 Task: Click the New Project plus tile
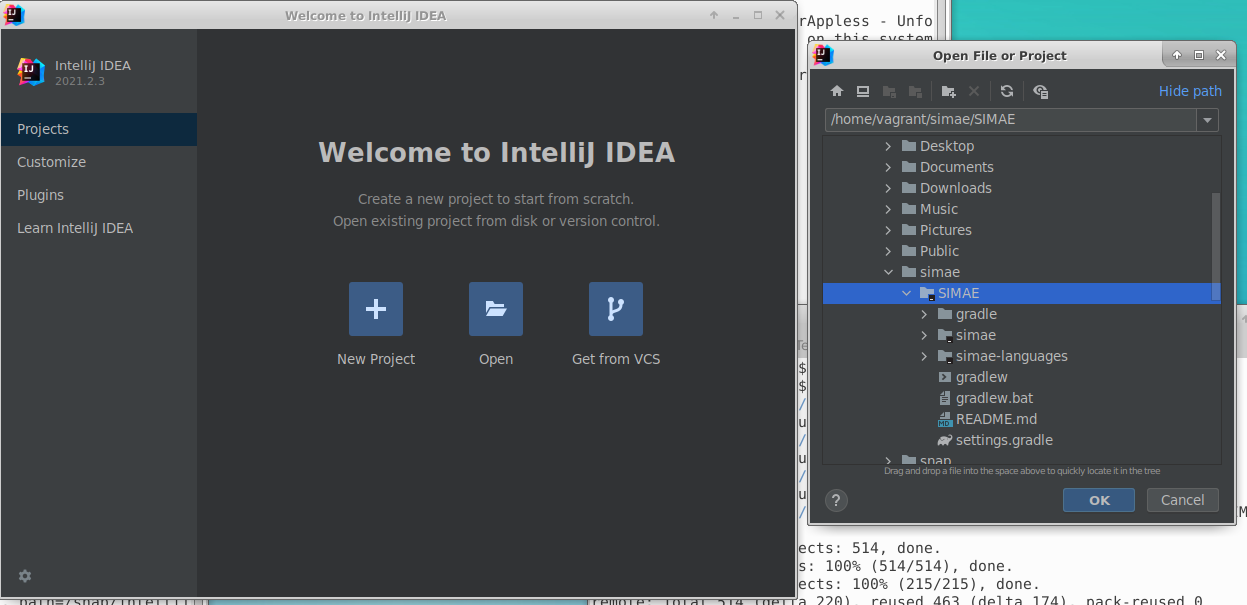[376, 309]
